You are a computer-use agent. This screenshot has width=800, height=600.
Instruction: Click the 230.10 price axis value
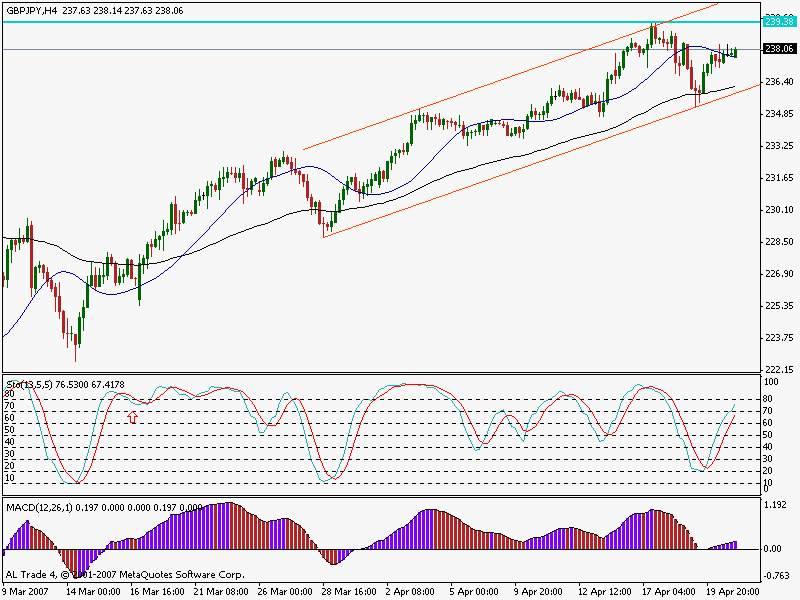tap(779, 210)
